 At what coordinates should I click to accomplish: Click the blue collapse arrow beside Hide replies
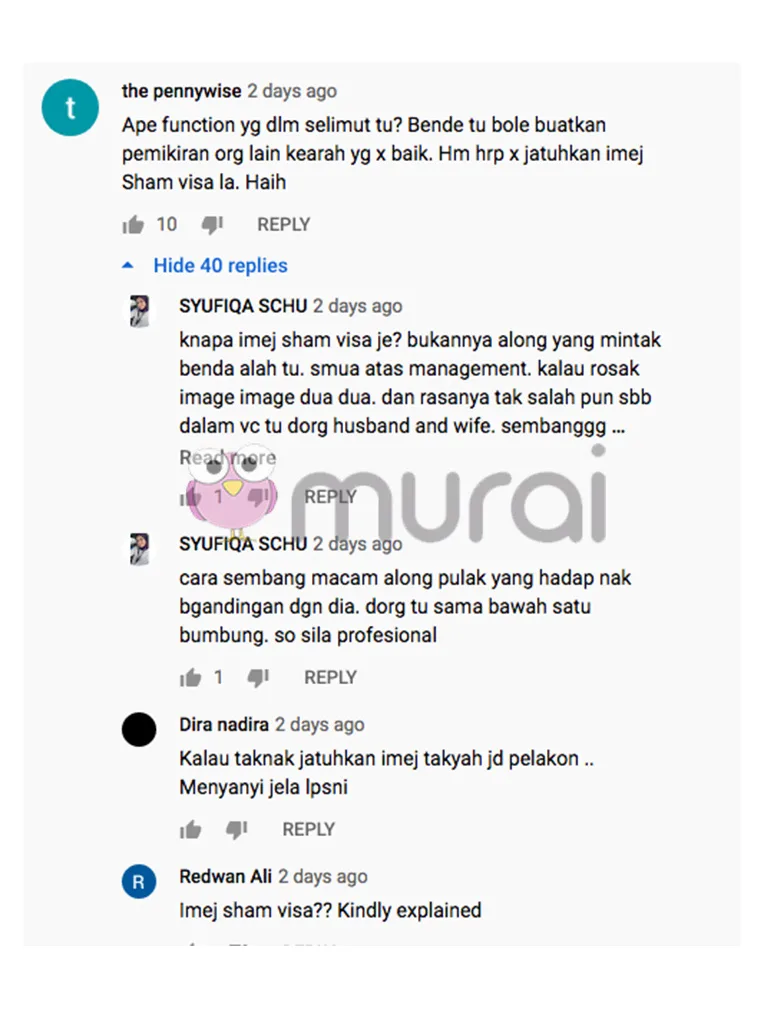pyautogui.click(x=128, y=266)
